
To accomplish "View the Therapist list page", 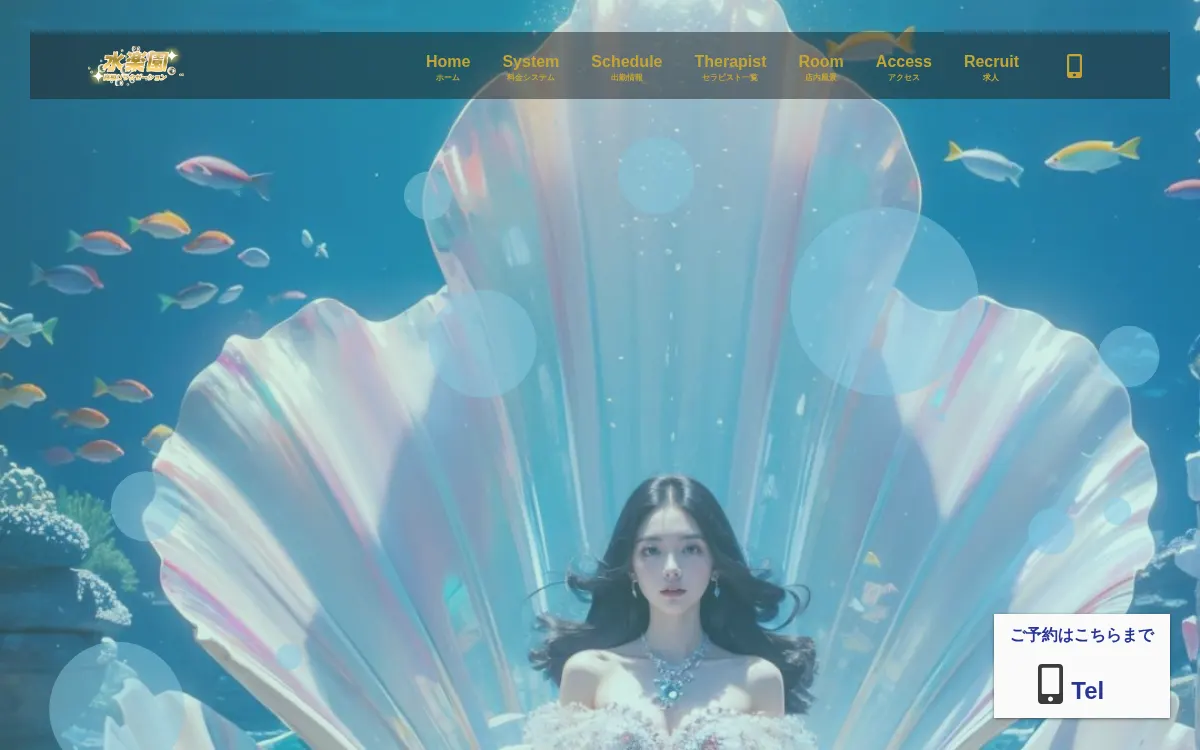I will tap(730, 67).
